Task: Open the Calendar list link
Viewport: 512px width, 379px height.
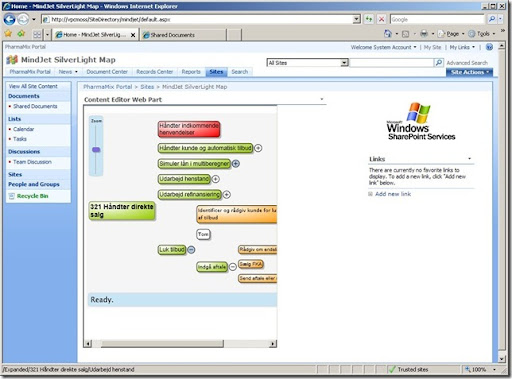Action: 24,129
